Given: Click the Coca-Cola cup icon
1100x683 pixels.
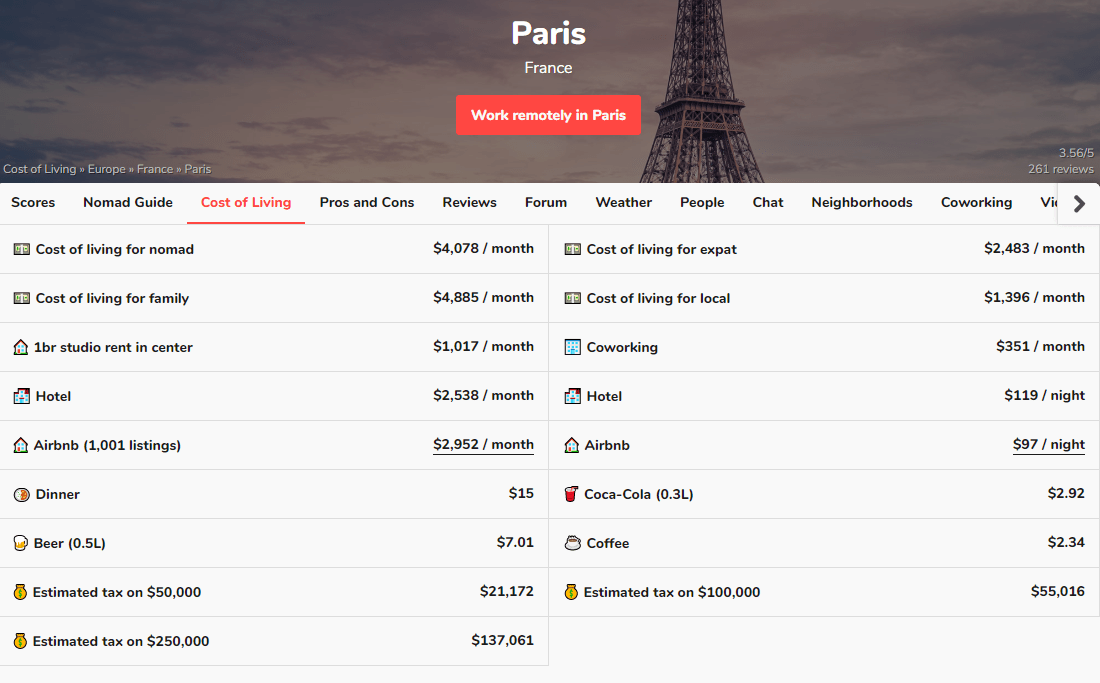Looking at the screenshot, I should click(572, 494).
